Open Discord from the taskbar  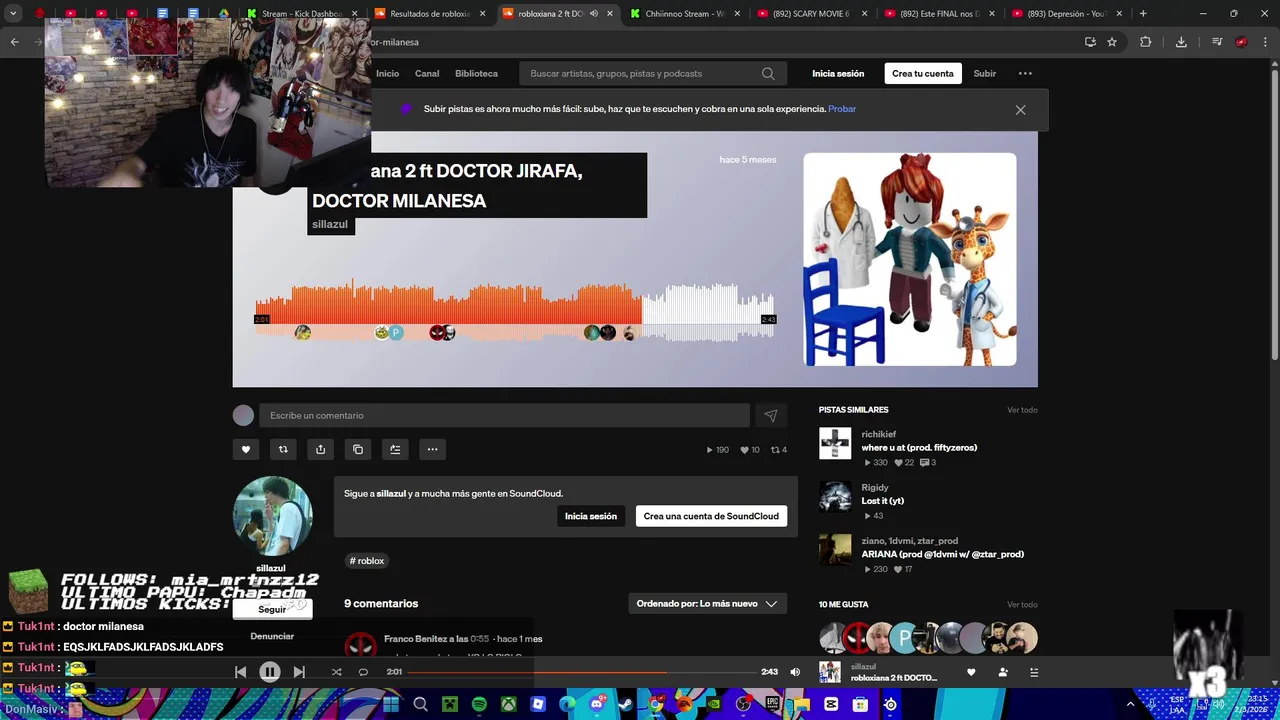tap(597, 705)
